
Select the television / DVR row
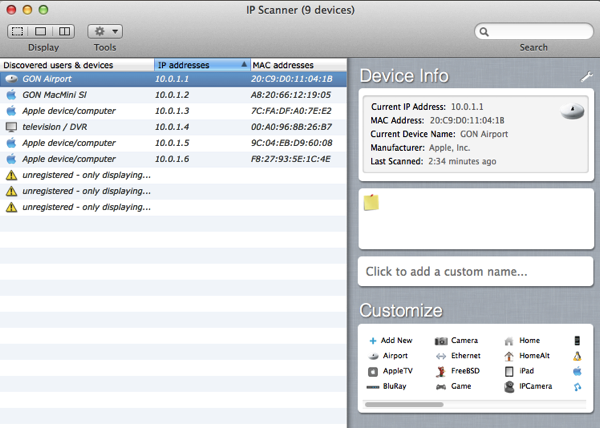click(x=173, y=127)
